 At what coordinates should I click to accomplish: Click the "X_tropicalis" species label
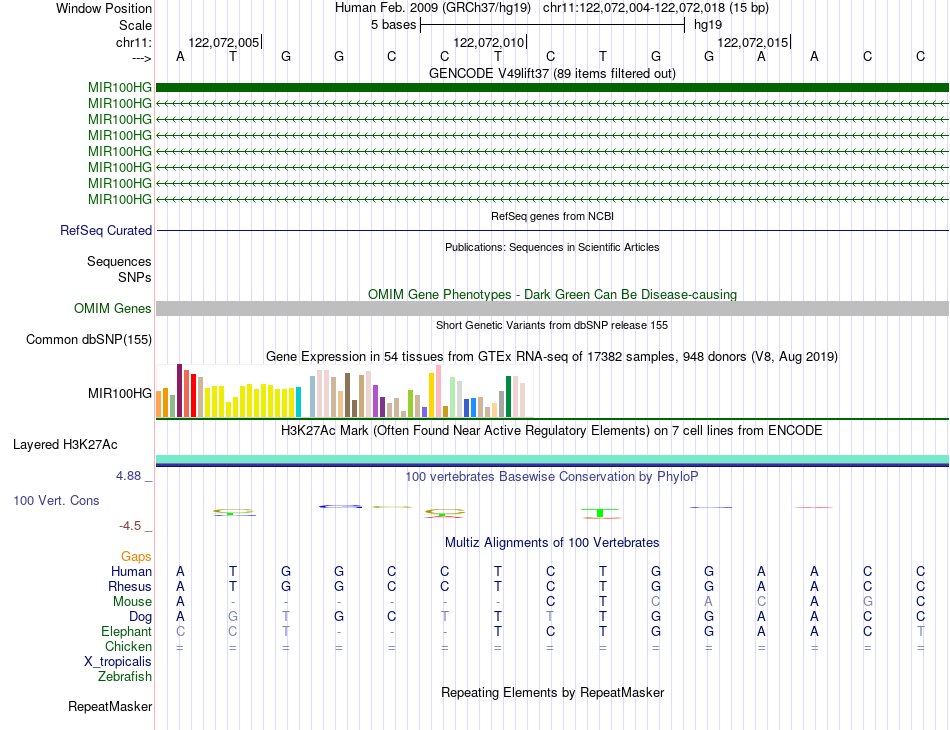tap(118, 662)
